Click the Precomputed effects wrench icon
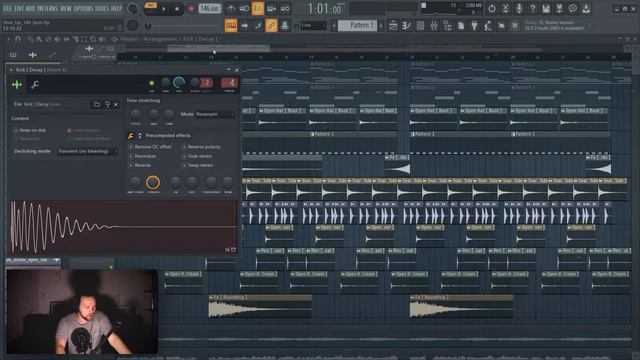The image size is (640, 360). point(131,136)
